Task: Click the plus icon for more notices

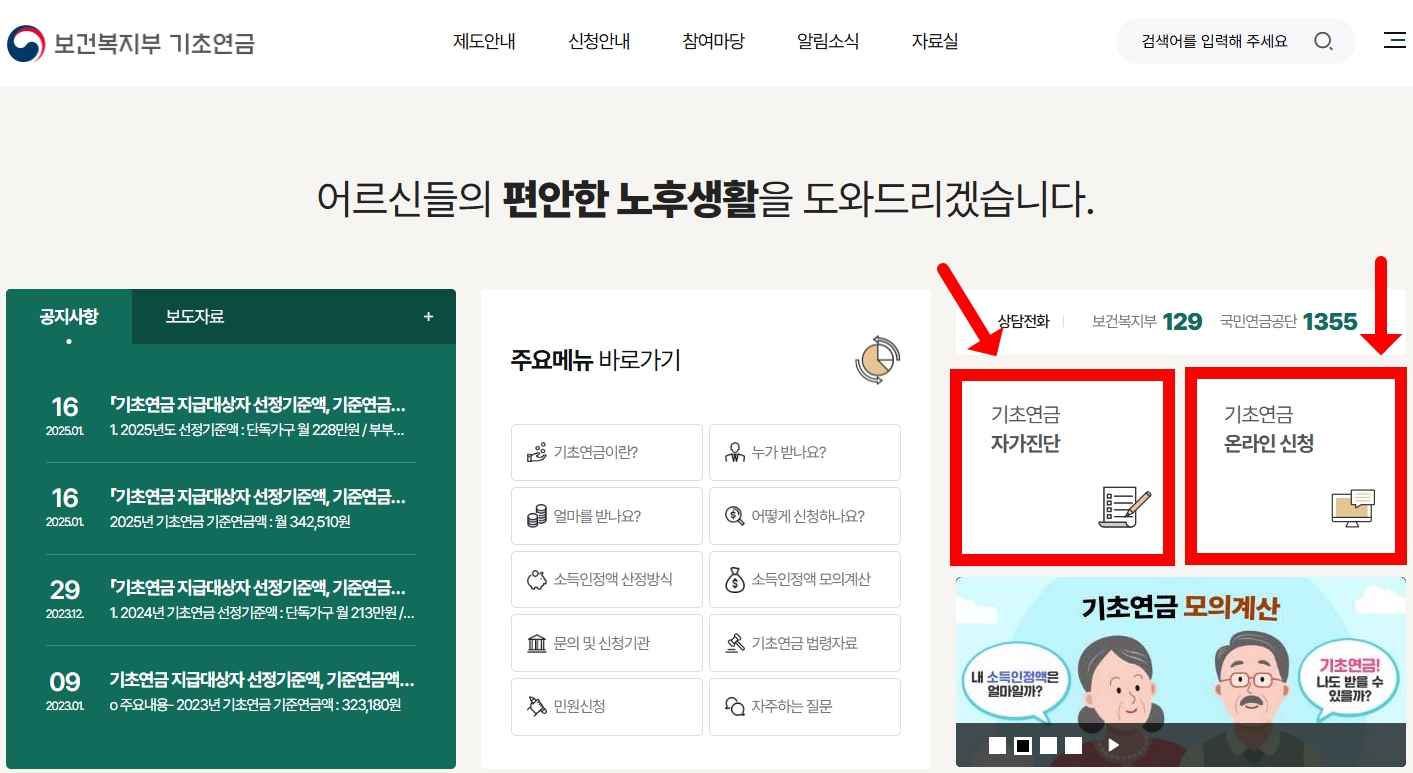Action: pos(428,317)
